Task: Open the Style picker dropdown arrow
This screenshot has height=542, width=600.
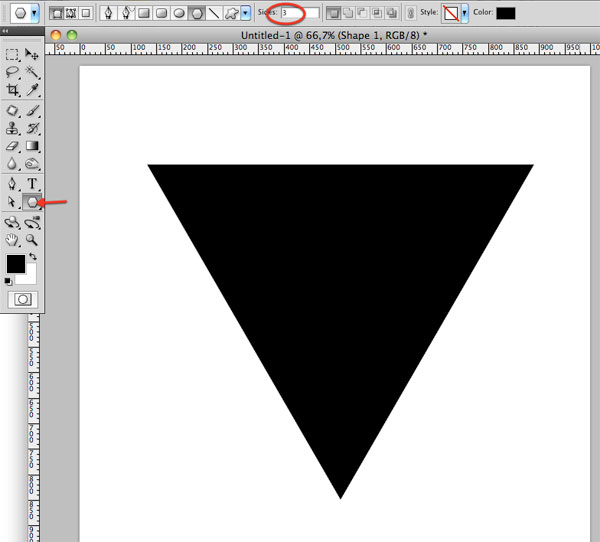Action: (x=464, y=14)
